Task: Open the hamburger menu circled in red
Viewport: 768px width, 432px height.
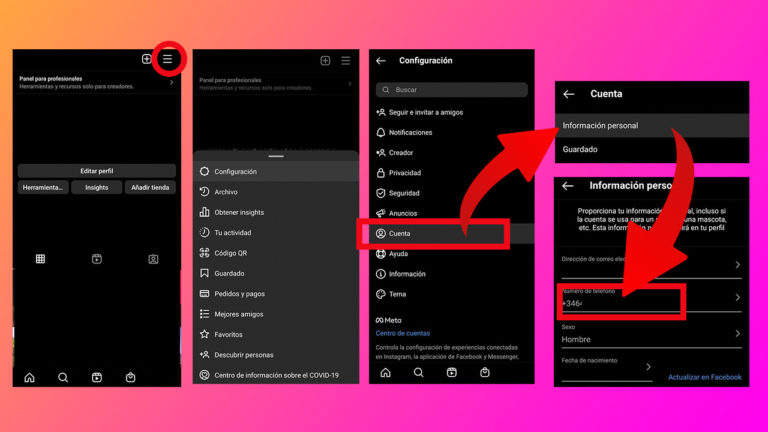Action: point(167,60)
